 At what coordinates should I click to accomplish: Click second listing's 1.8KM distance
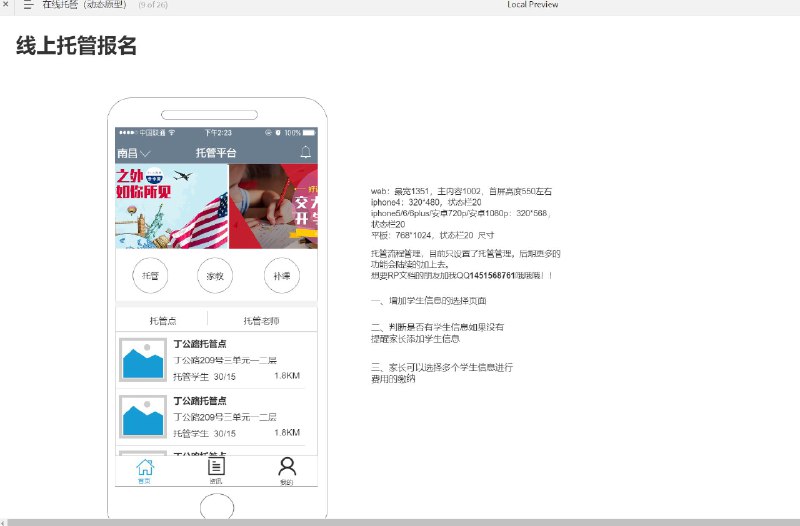pyautogui.click(x=287, y=433)
